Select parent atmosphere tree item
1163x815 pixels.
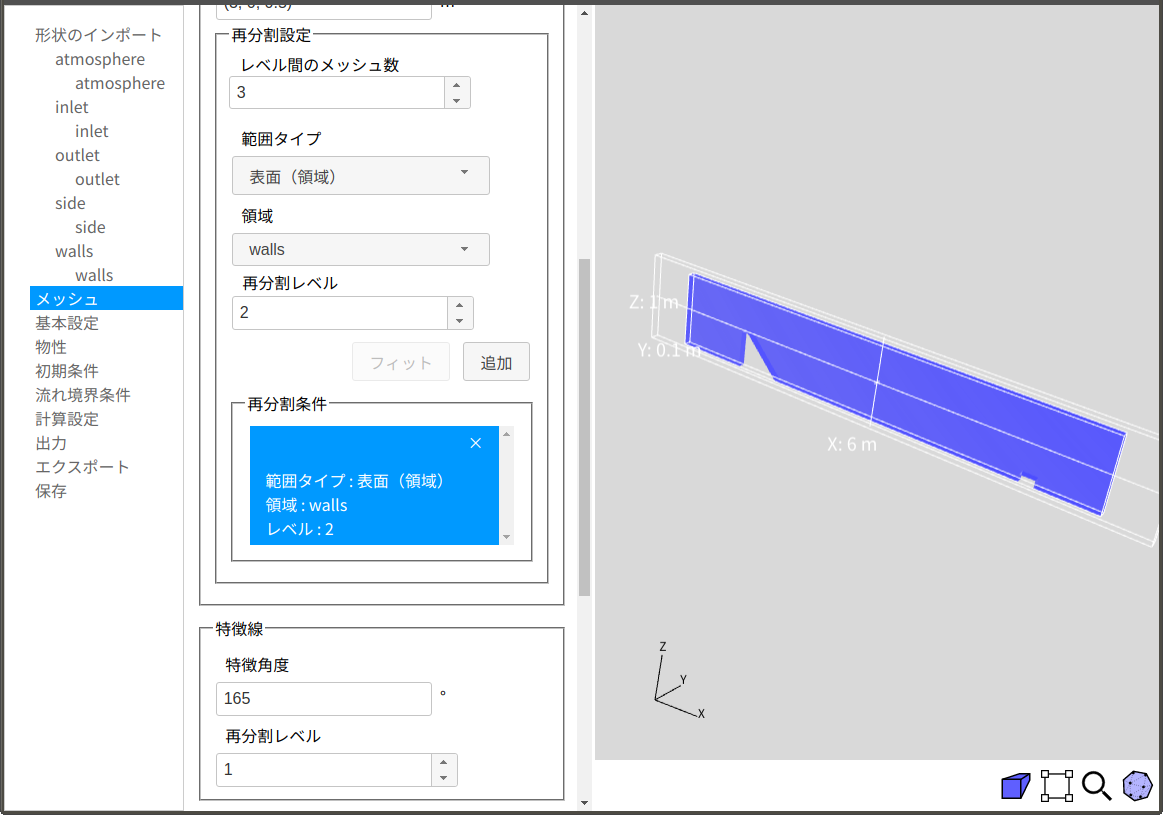[x=100, y=59]
